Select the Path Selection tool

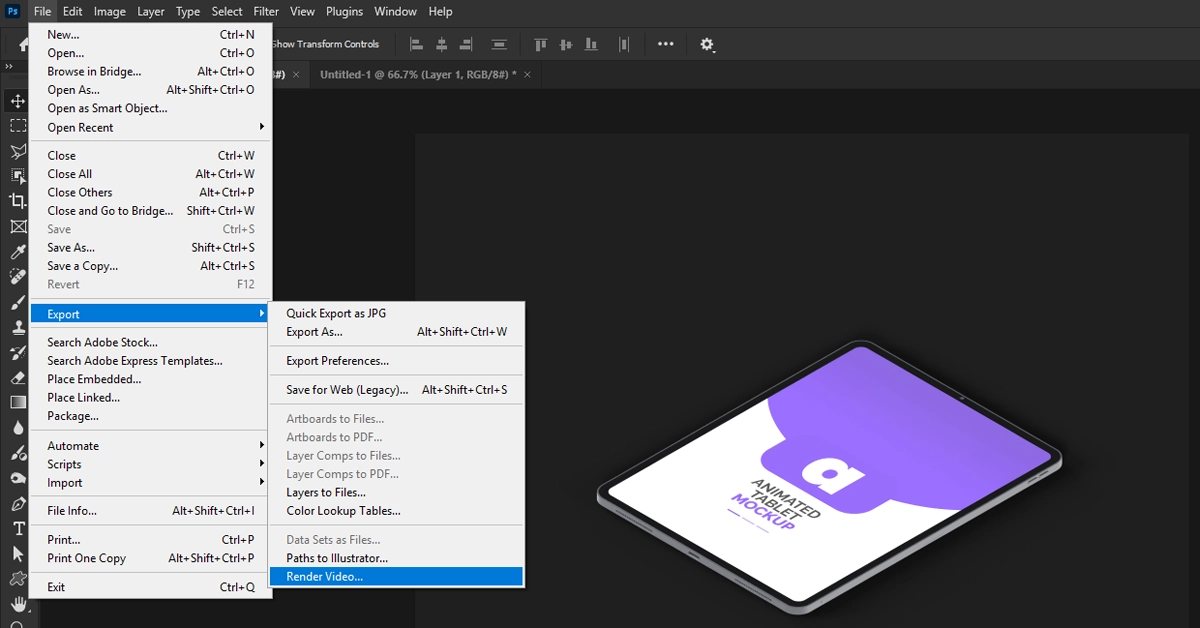(18, 553)
